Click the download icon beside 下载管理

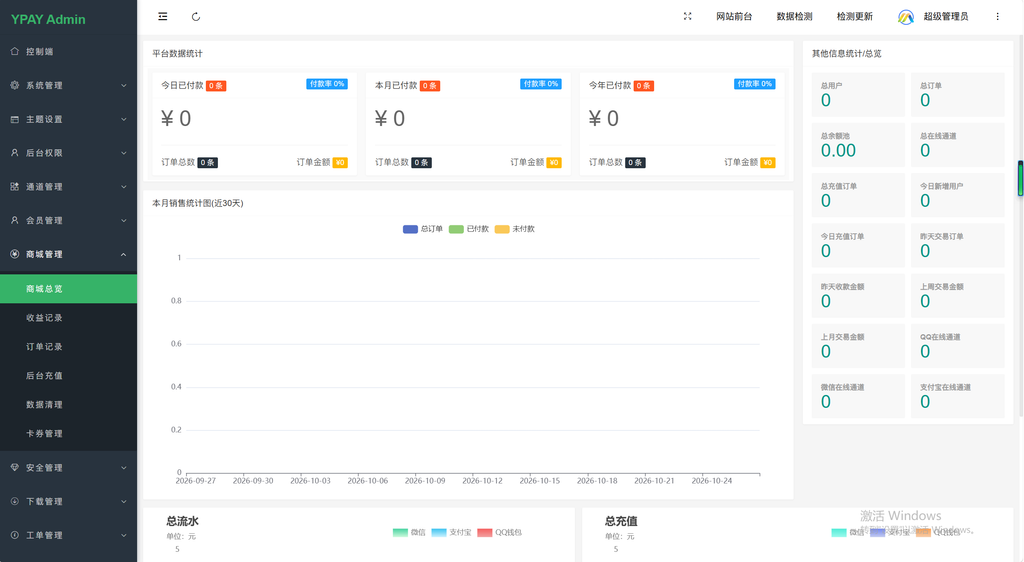(x=14, y=501)
